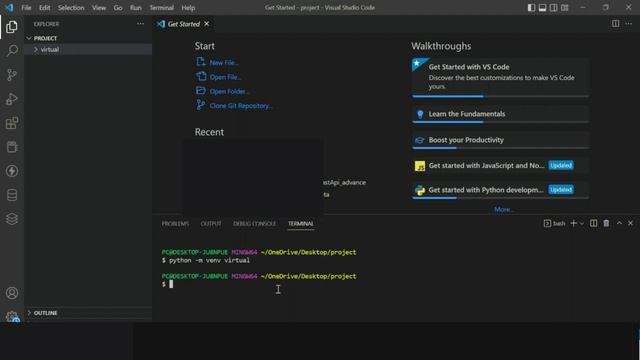Open the Help menu

188,8
